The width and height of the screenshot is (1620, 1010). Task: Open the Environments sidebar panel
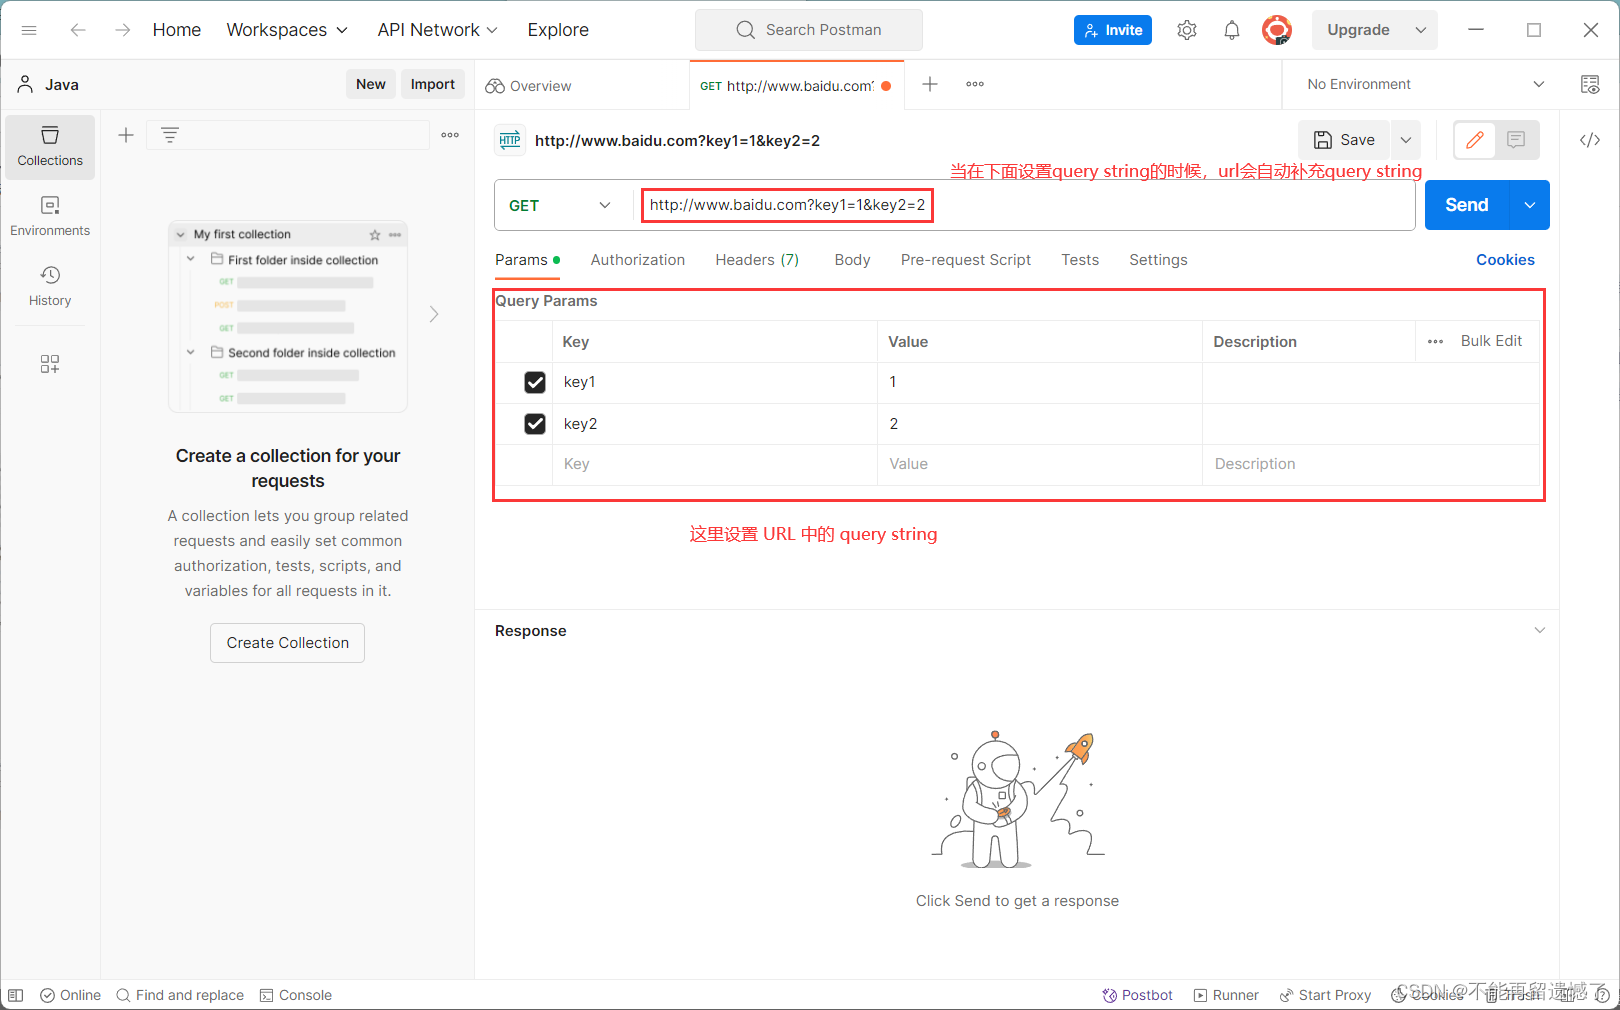coord(50,217)
